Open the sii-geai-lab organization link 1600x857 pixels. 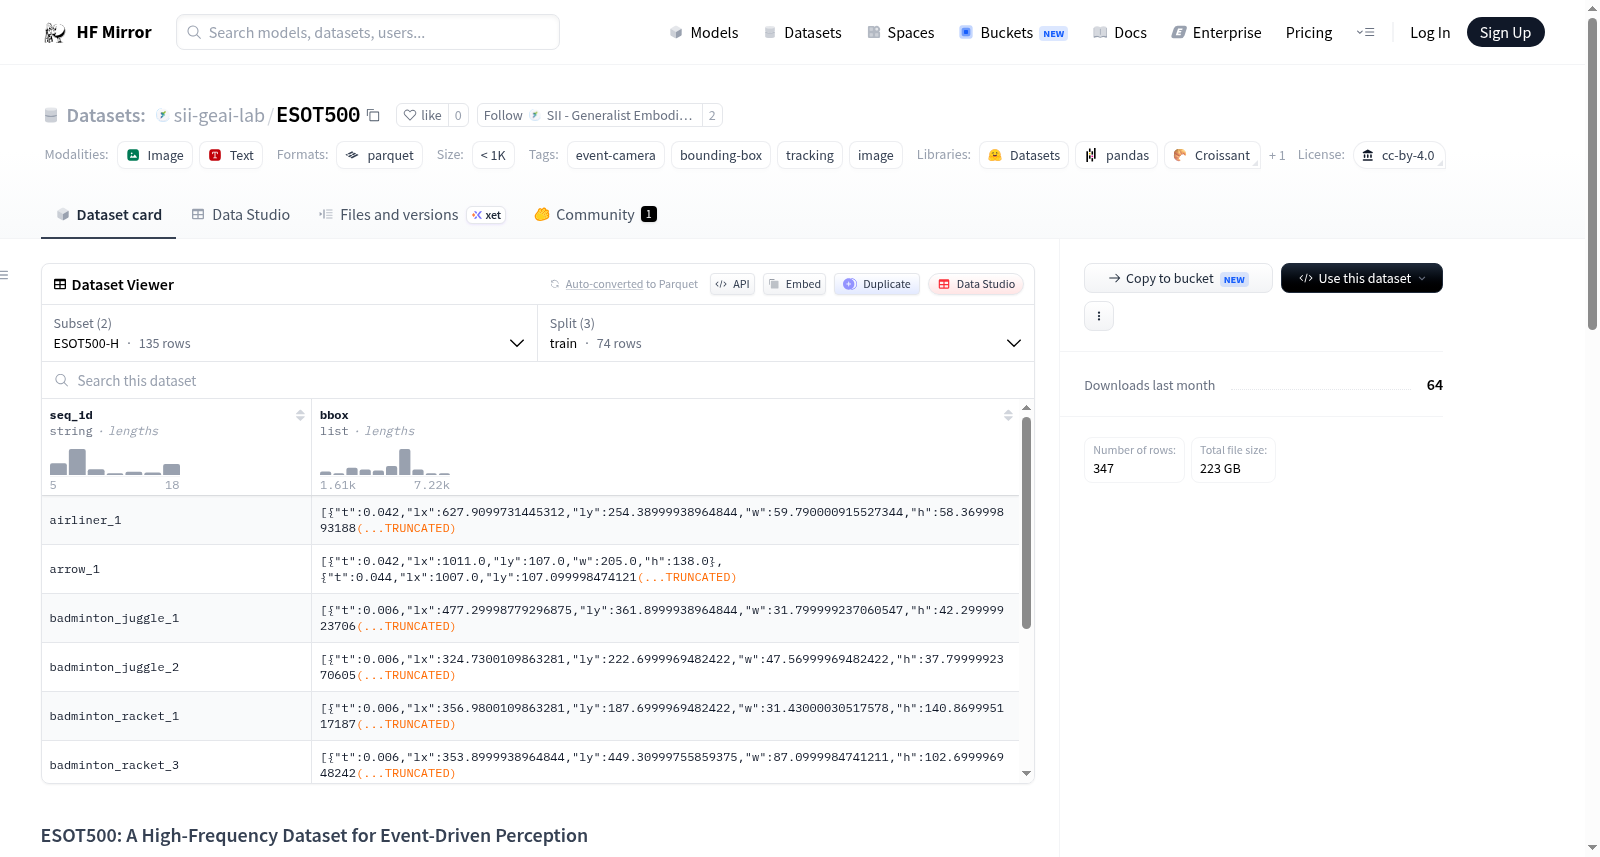(219, 115)
